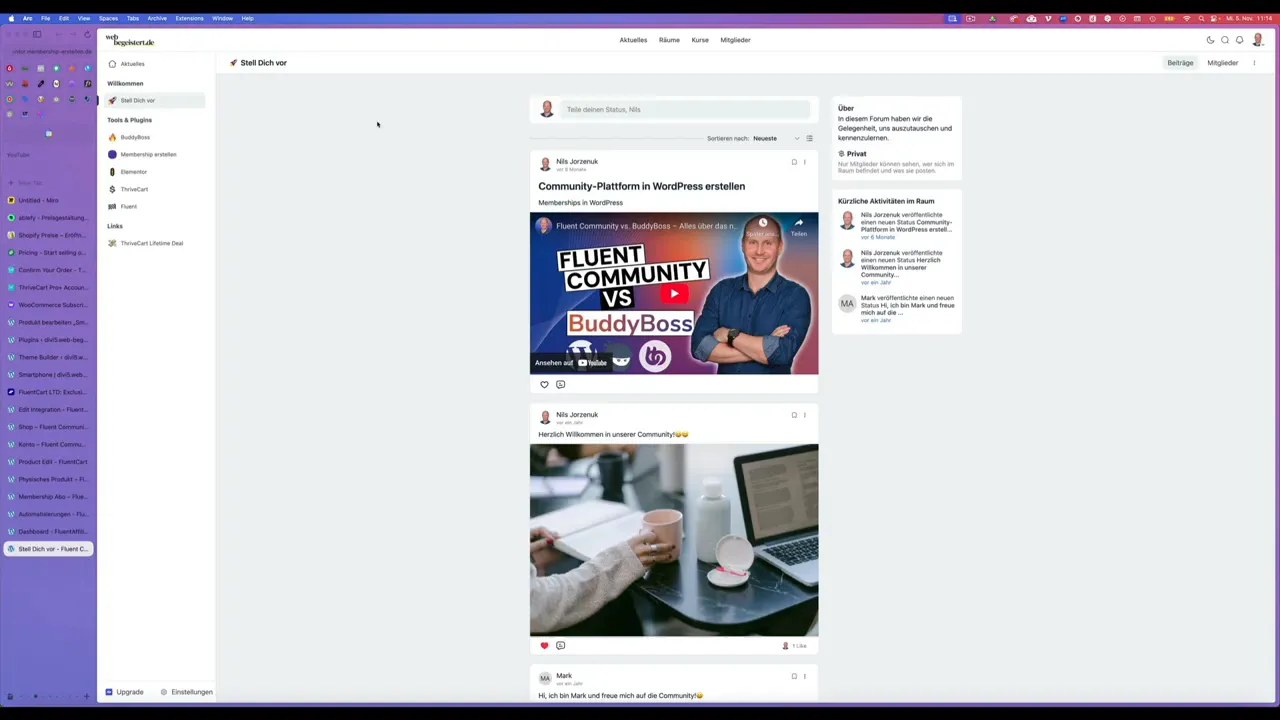Switch to the Beiträge tab
Screen dimensions: 1280x720
(1180, 63)
